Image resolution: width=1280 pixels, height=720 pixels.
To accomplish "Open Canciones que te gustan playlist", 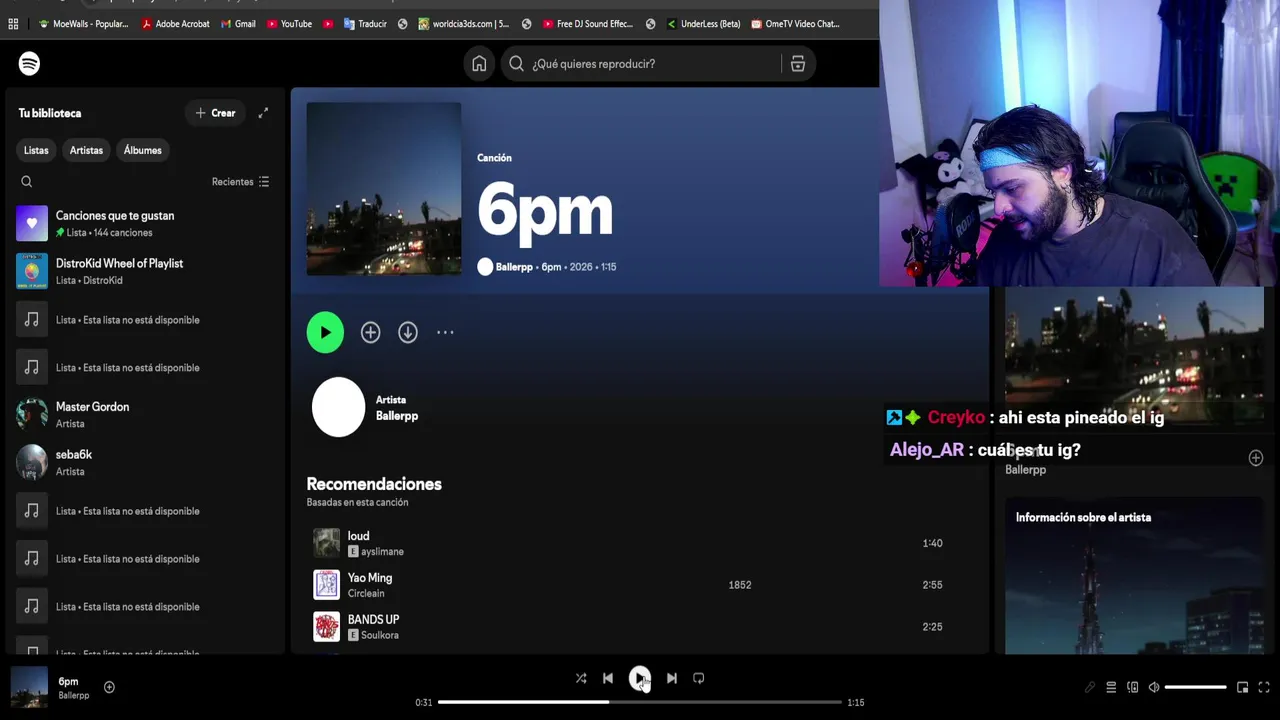I will coord(145,223).
